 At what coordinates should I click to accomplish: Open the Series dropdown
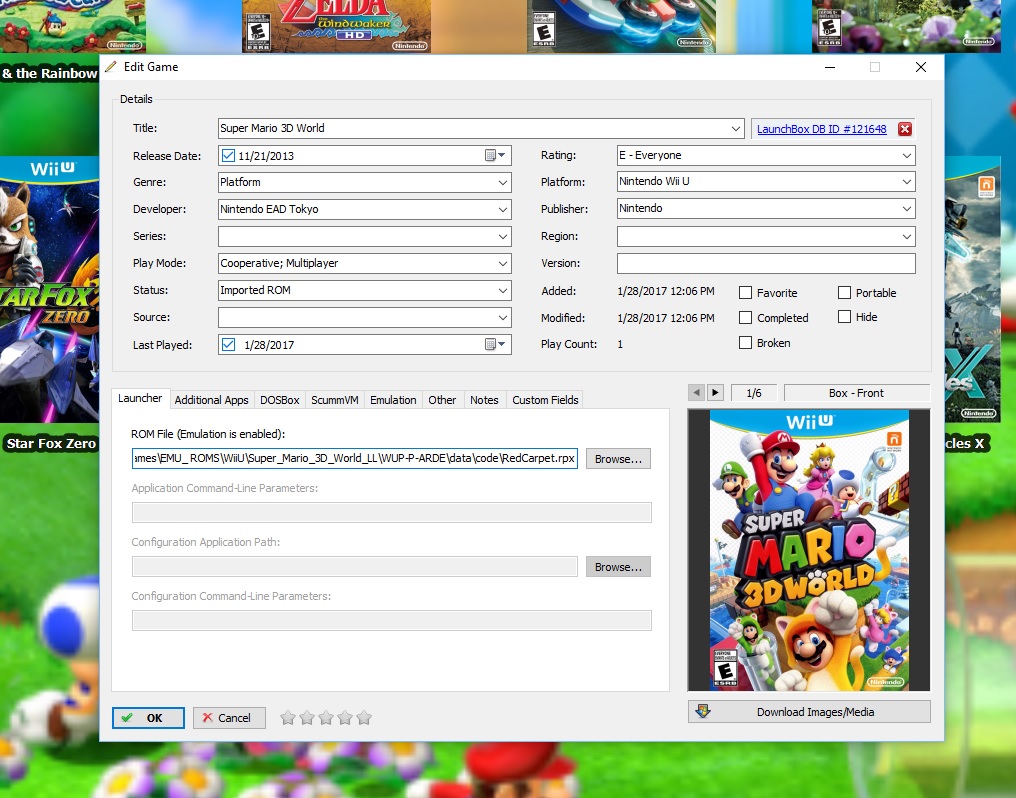click(503, 236)
